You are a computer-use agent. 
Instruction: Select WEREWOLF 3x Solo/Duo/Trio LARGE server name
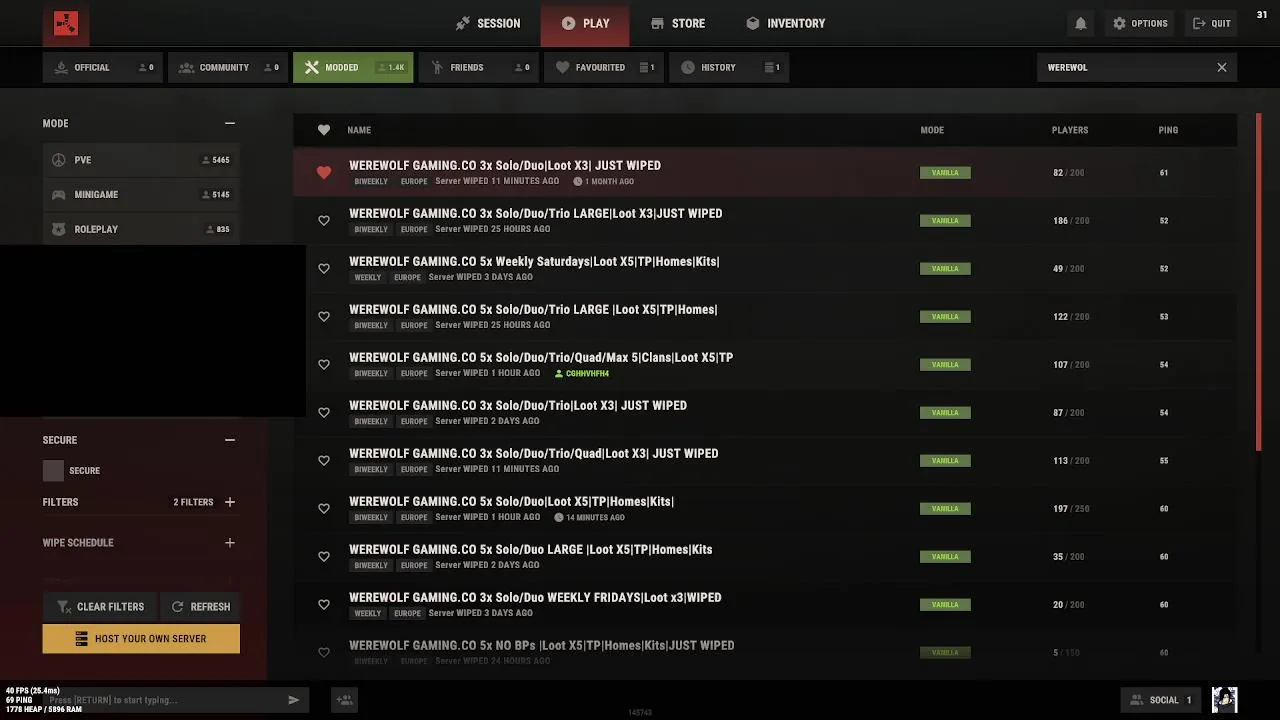(535, 213)
